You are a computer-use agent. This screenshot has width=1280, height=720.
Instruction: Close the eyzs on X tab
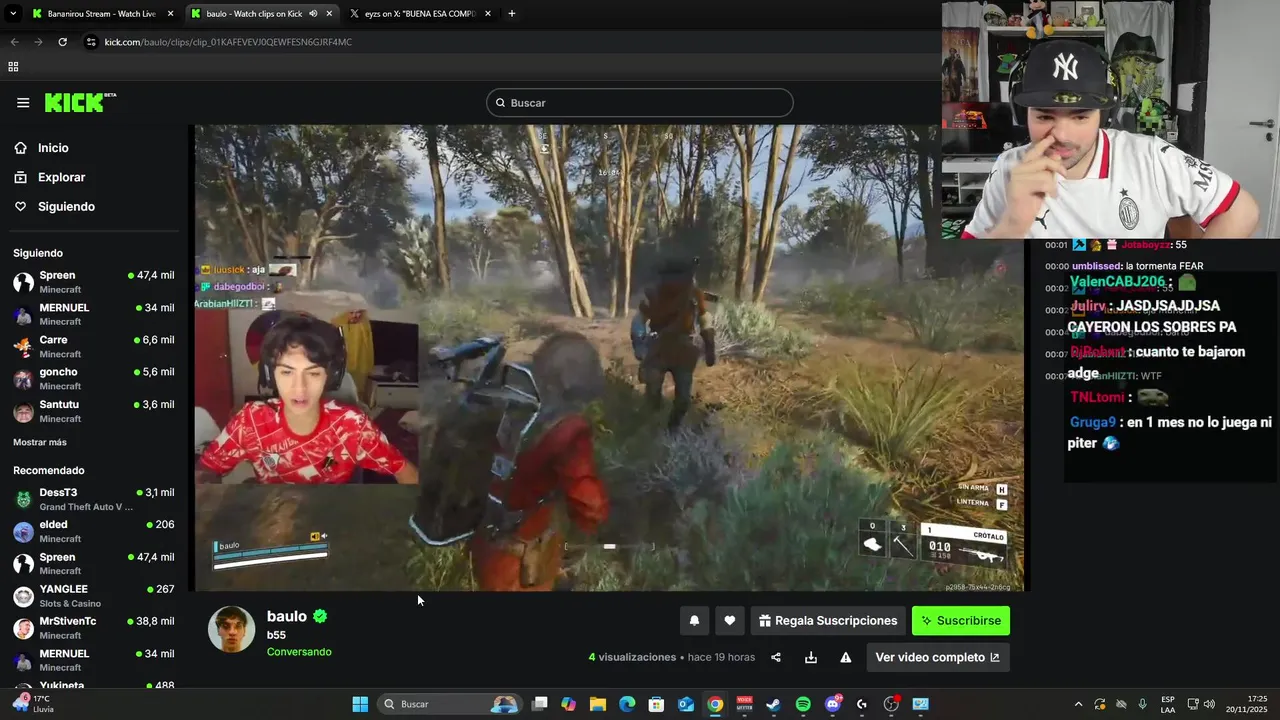coord(488,14)
